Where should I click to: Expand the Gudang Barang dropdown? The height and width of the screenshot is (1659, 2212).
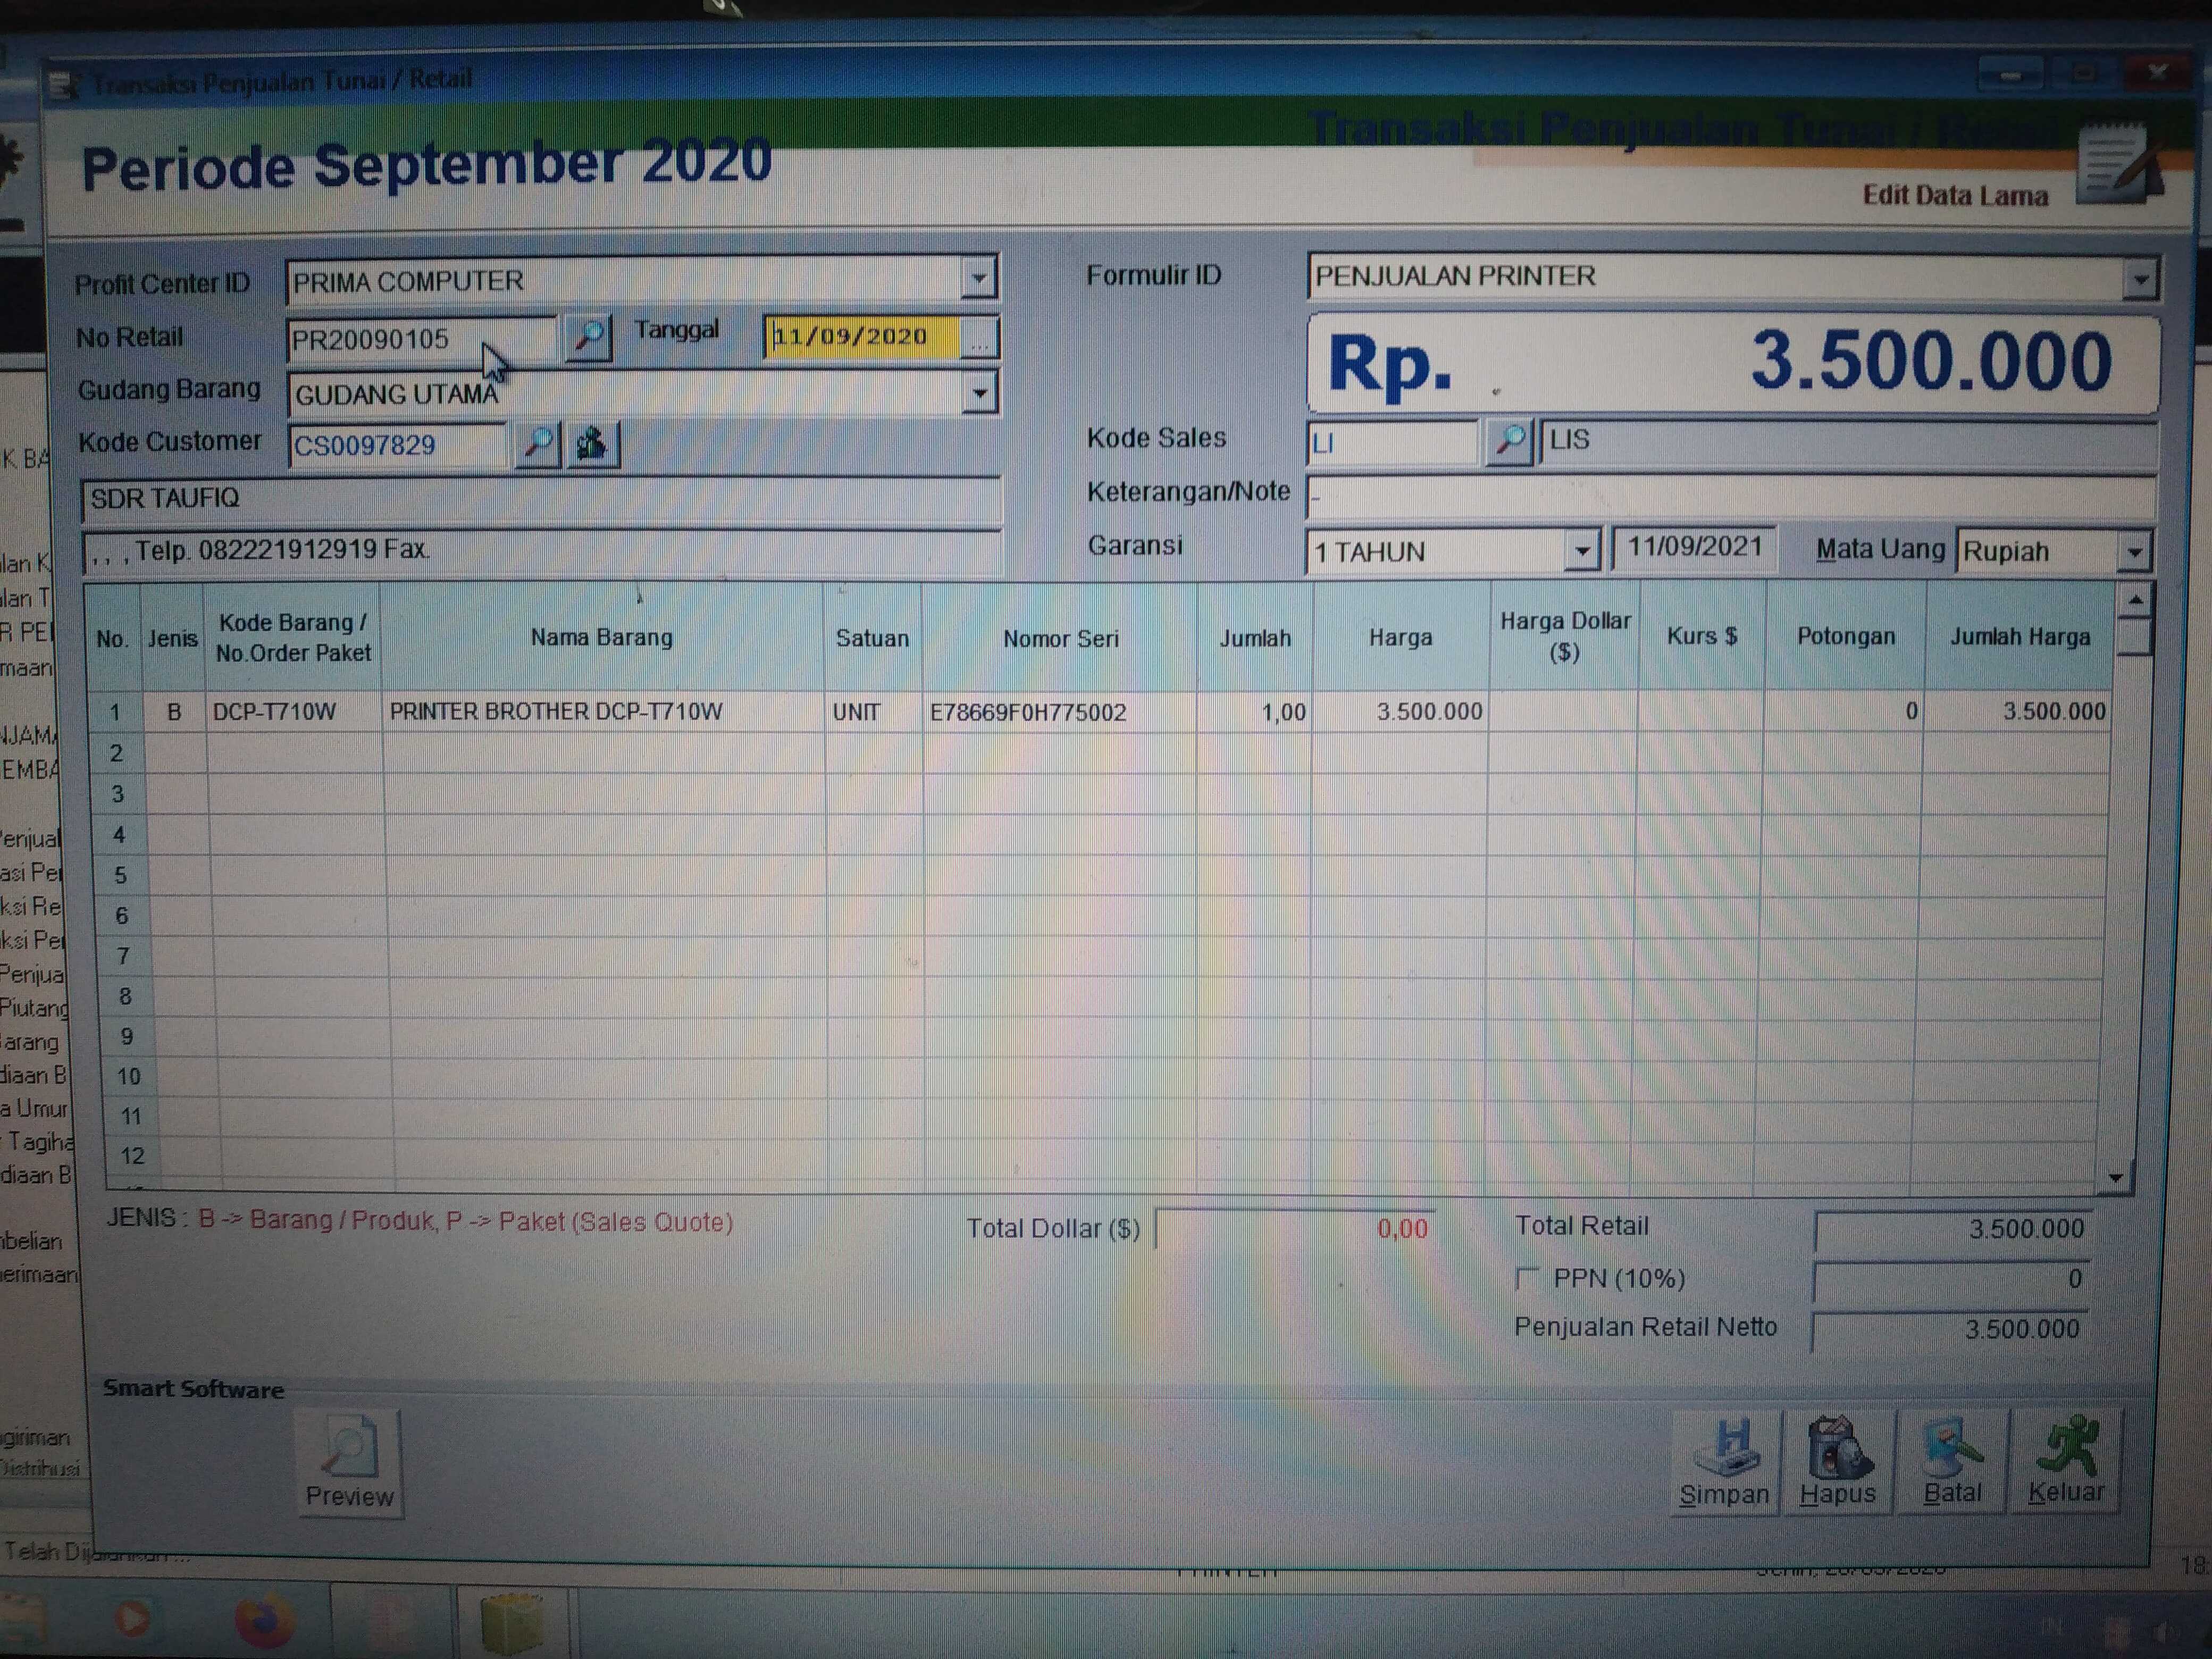coord(979,393)
